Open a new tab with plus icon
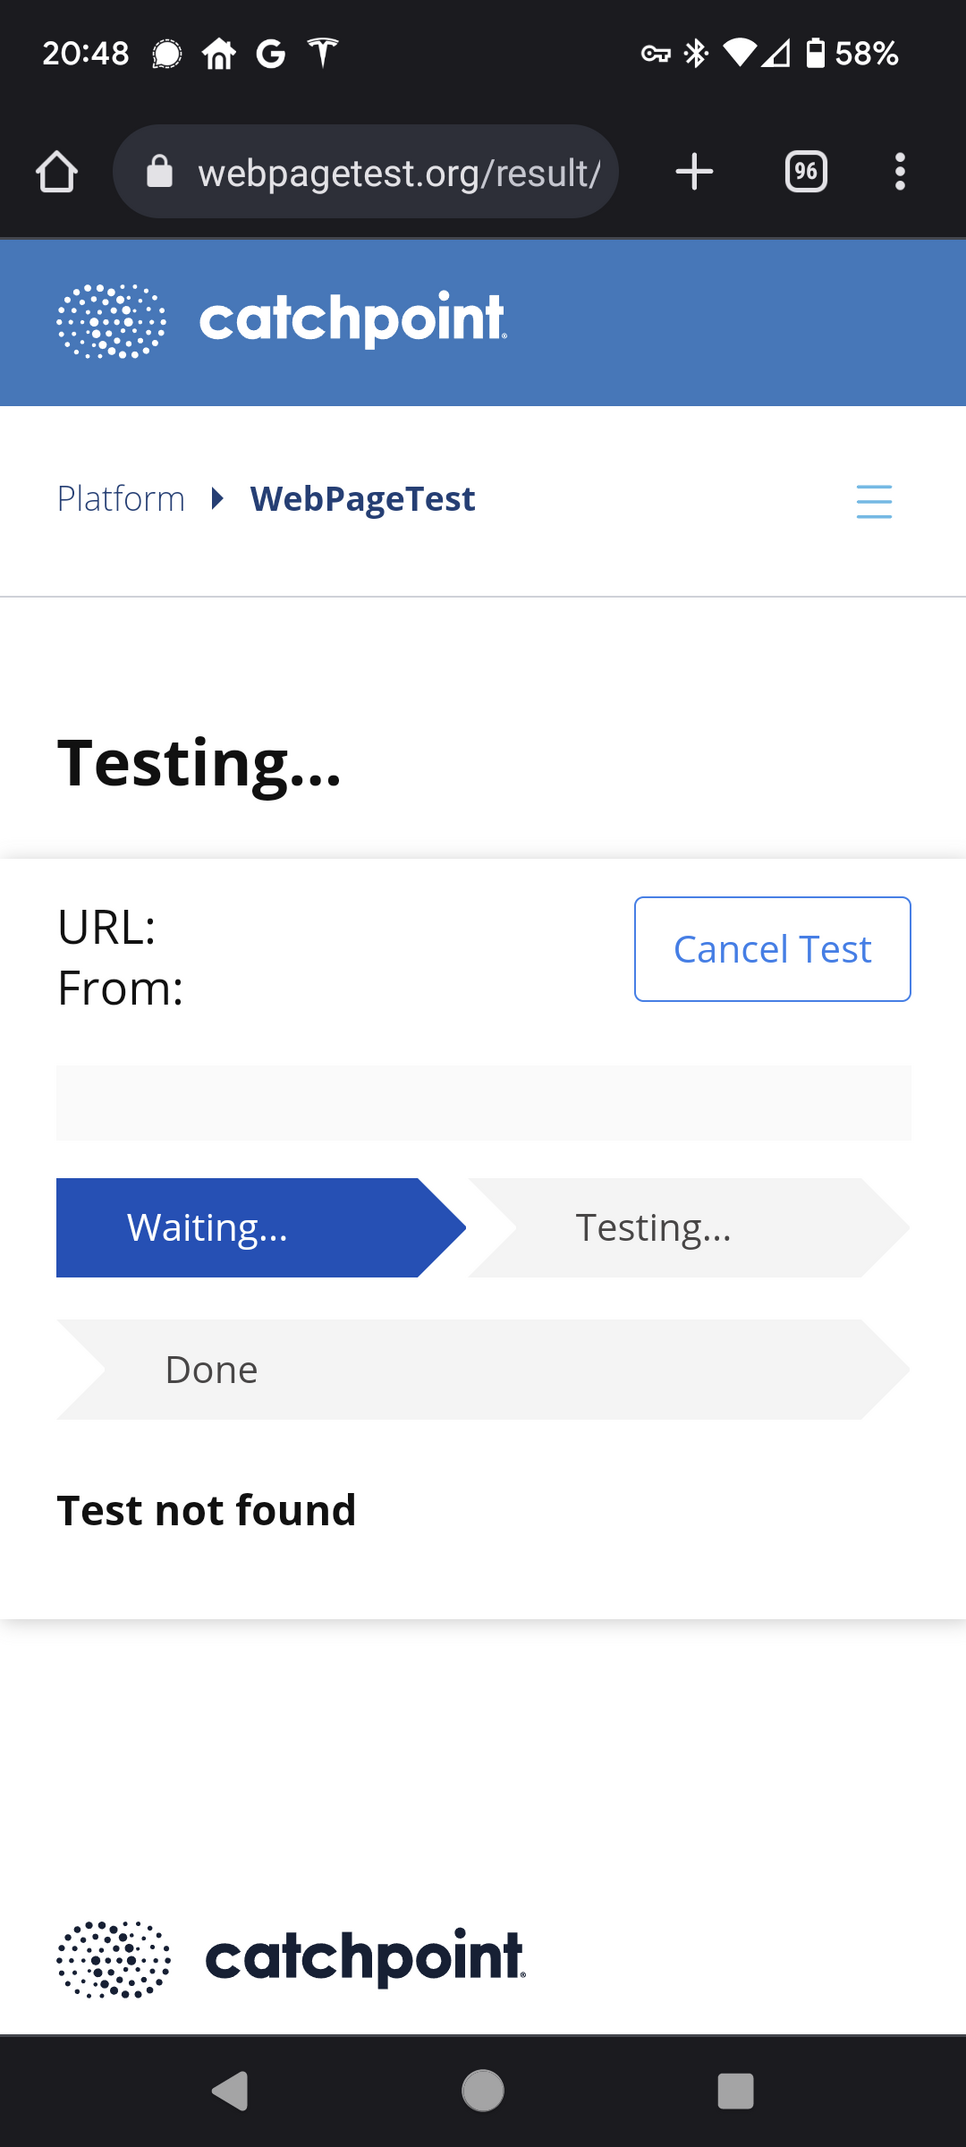The image size is (966, 2147). 694,172
